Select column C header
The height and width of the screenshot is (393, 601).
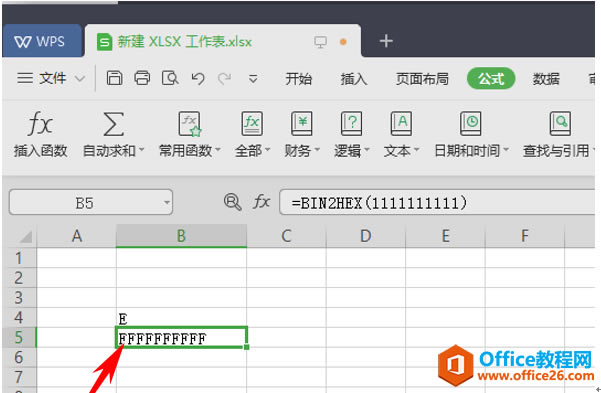pos(286,236)
